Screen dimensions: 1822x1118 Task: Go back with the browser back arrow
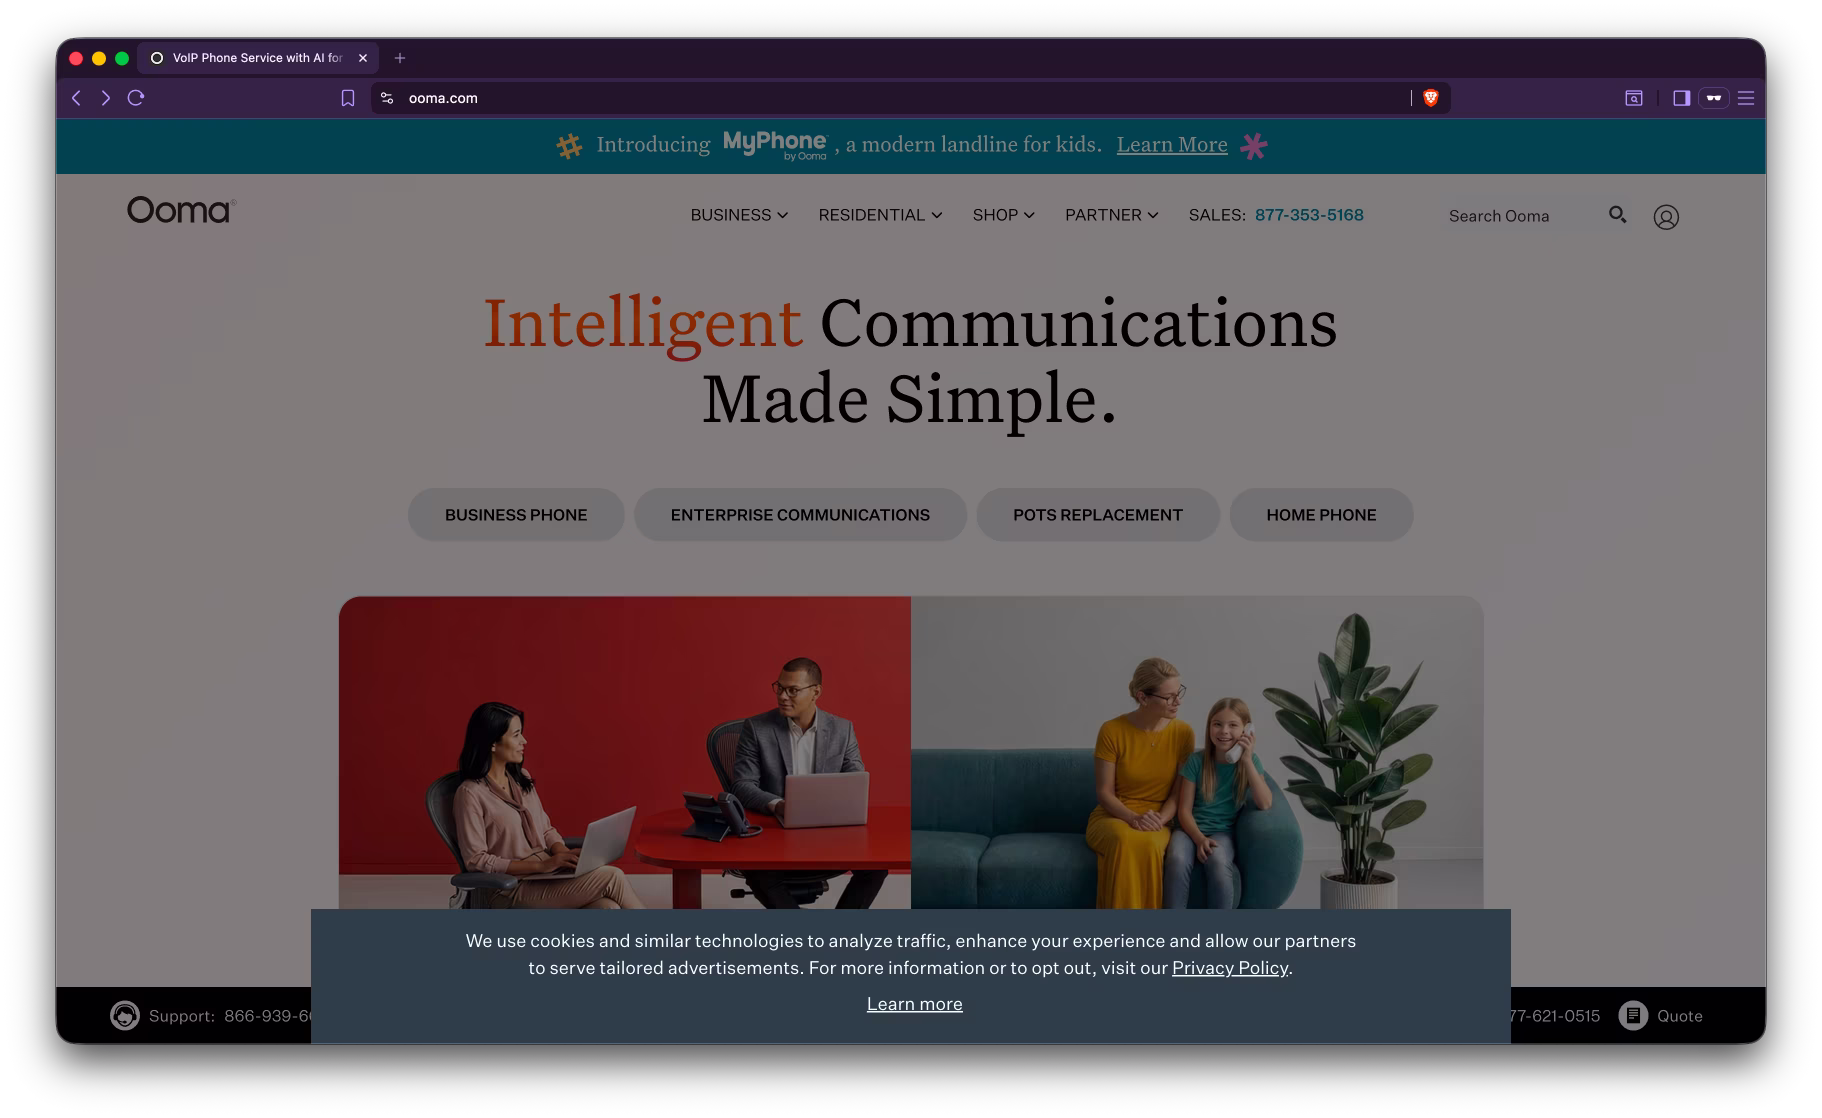coord(76,98)
